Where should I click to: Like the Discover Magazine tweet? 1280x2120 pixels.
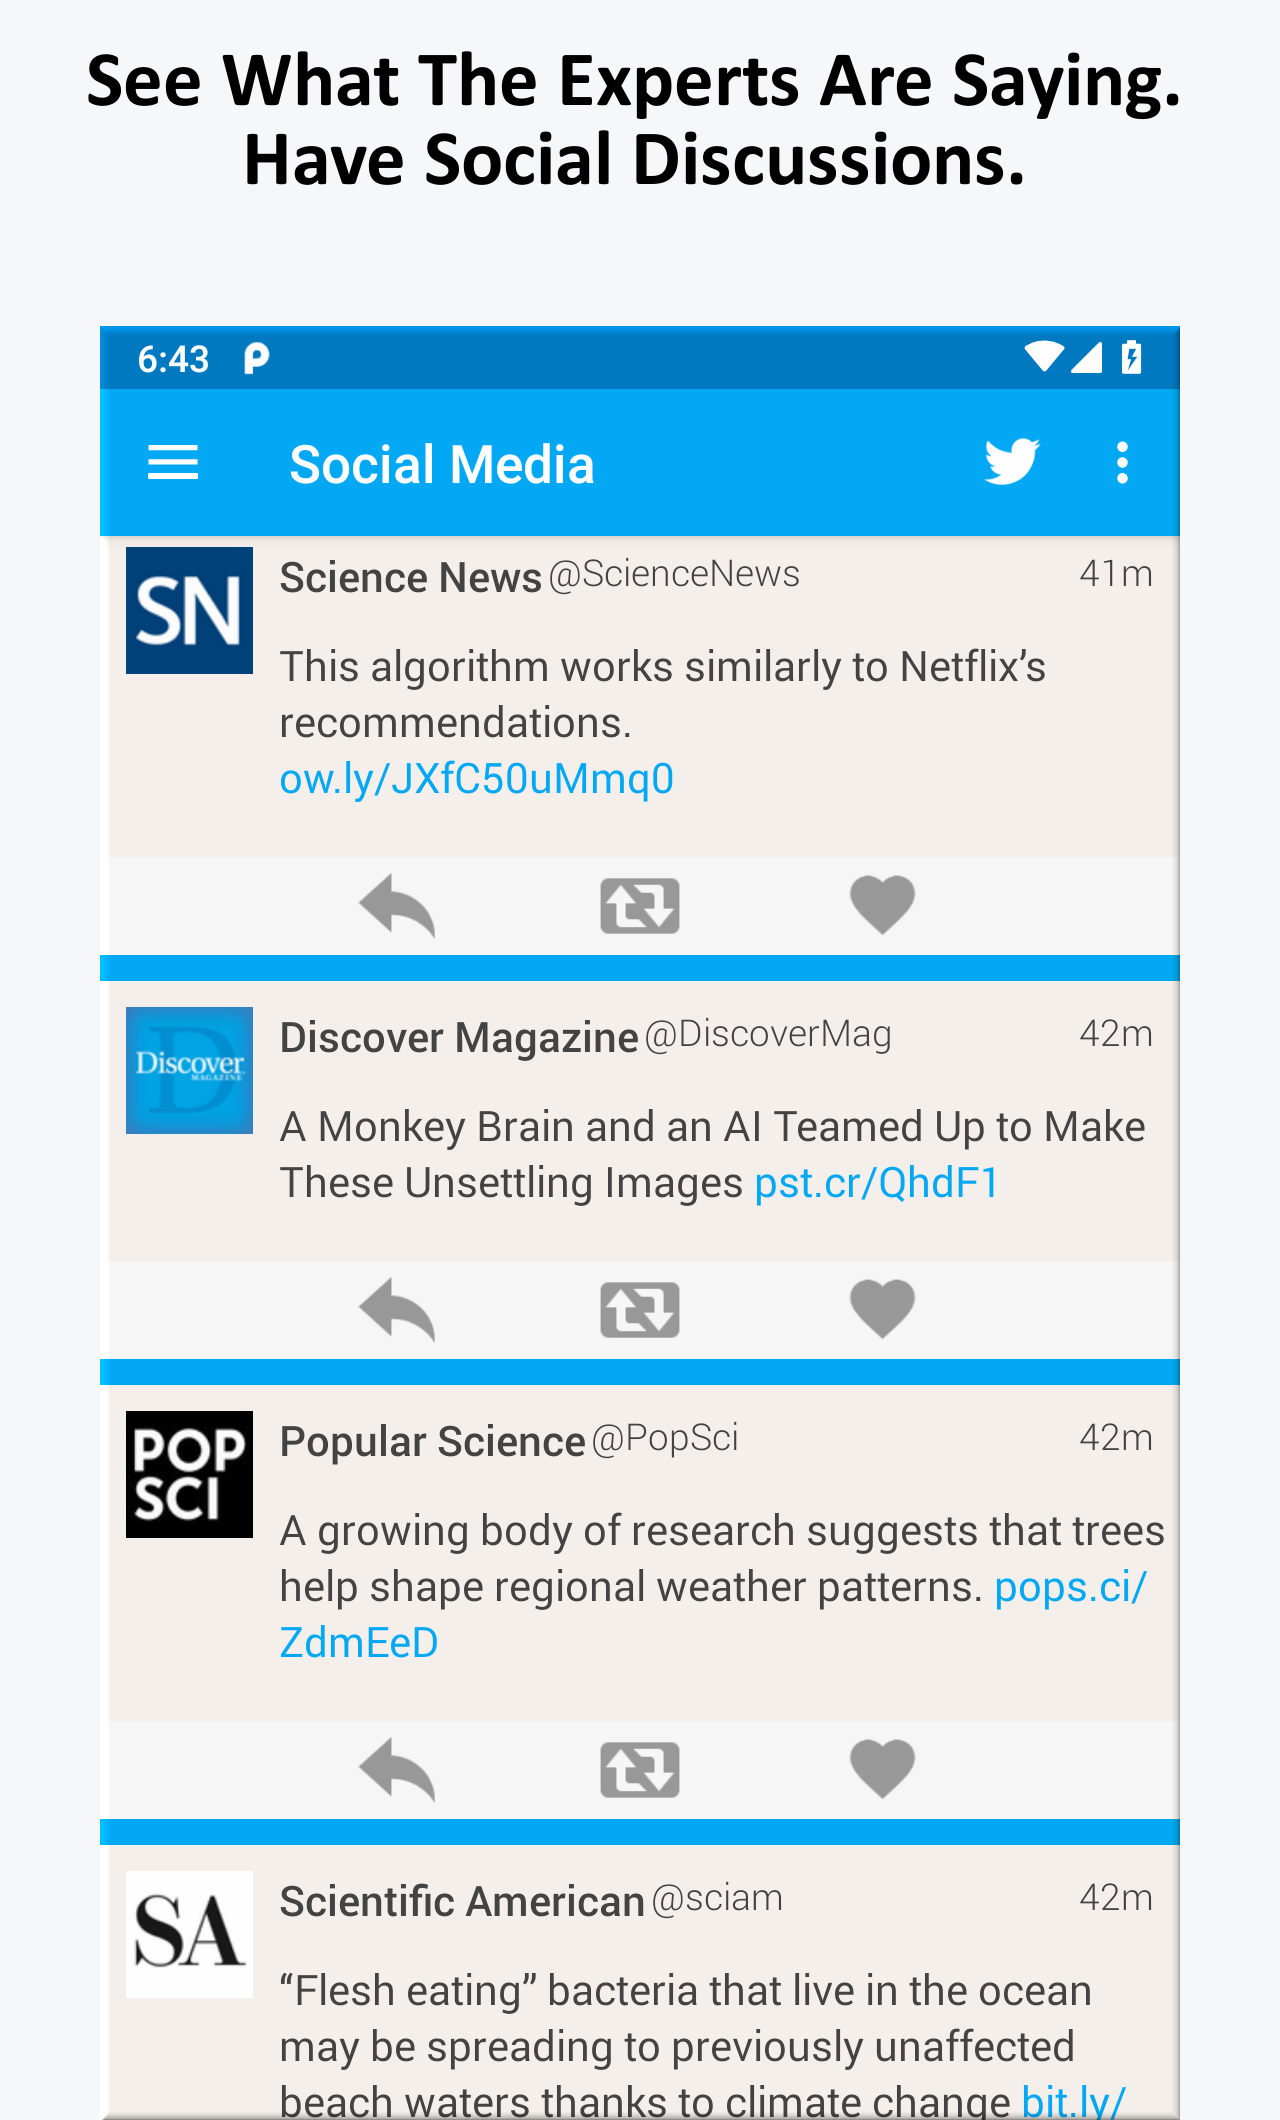[882, 1309]
